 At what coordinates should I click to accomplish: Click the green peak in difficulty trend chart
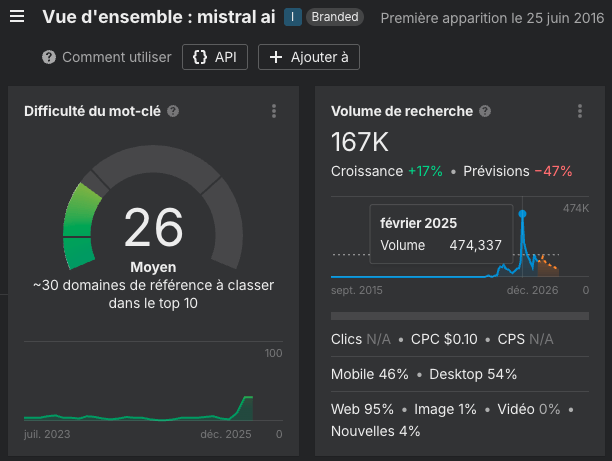(x=246, y=406)
